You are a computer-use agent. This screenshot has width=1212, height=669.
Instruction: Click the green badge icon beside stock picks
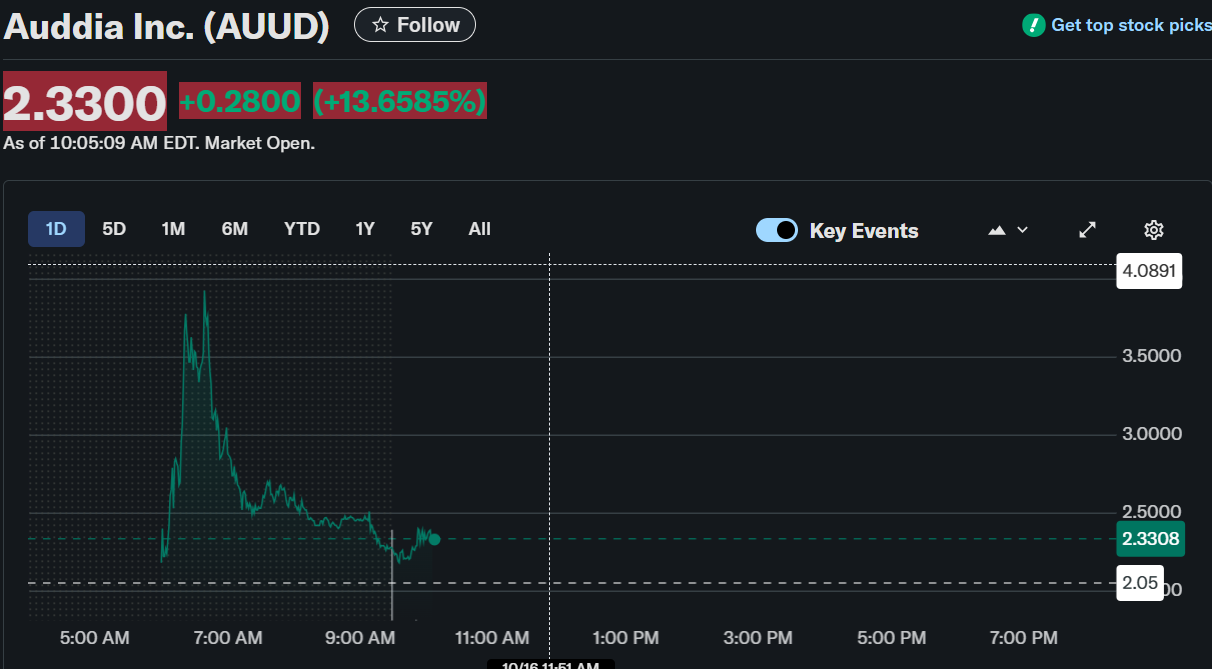click(1033, 25)
